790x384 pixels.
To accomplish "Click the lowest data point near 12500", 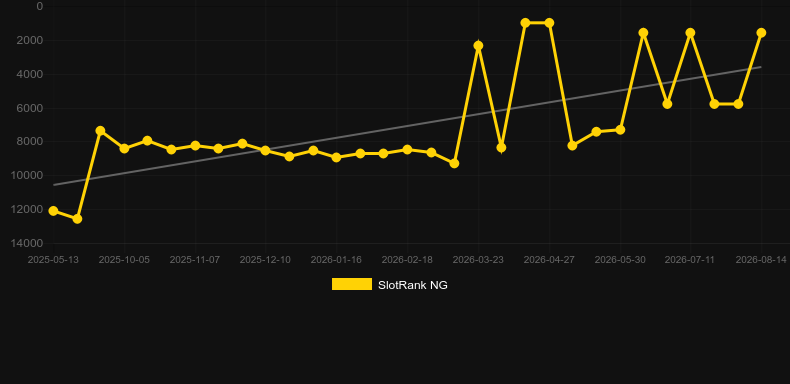I will click(77, 219).
